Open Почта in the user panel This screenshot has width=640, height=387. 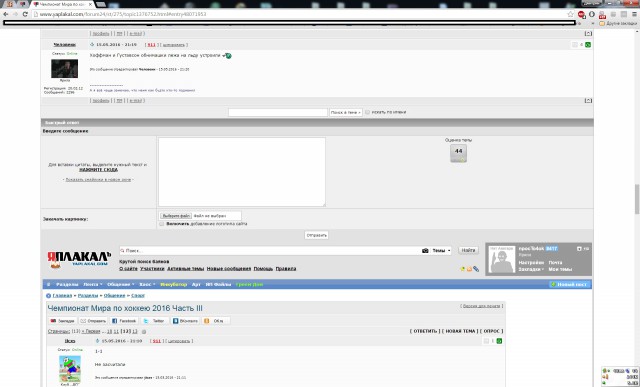click(555, 262)
